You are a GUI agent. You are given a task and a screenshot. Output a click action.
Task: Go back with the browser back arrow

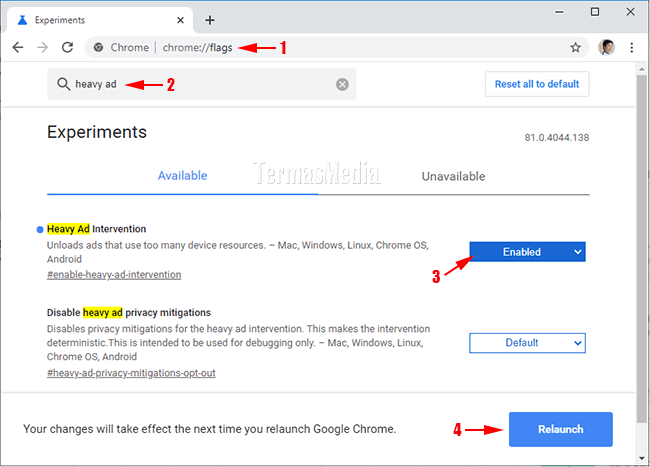pos(18,48)
